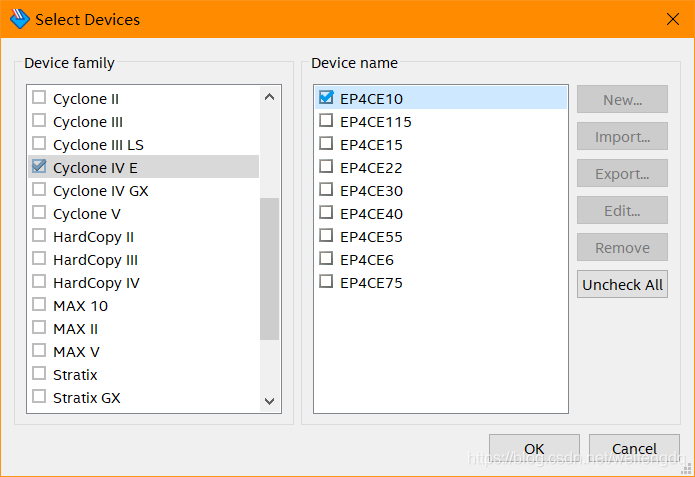Check the EP4CE115 device checkbox
Image resolution: width=695 pixels, height=477 pixels.
tap(326, 121)
